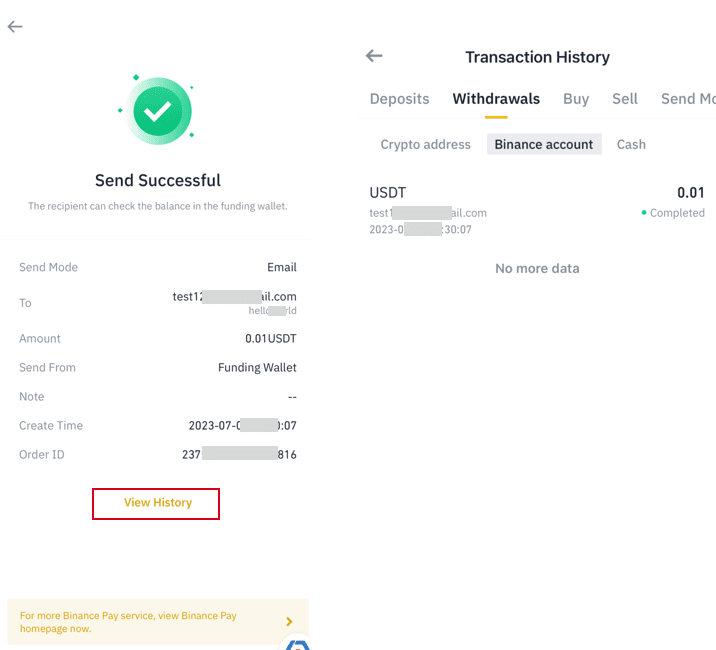This screenshot has height=650, width=716.
Task: Click the Funding Wallet value
Action: coord(257,368)
